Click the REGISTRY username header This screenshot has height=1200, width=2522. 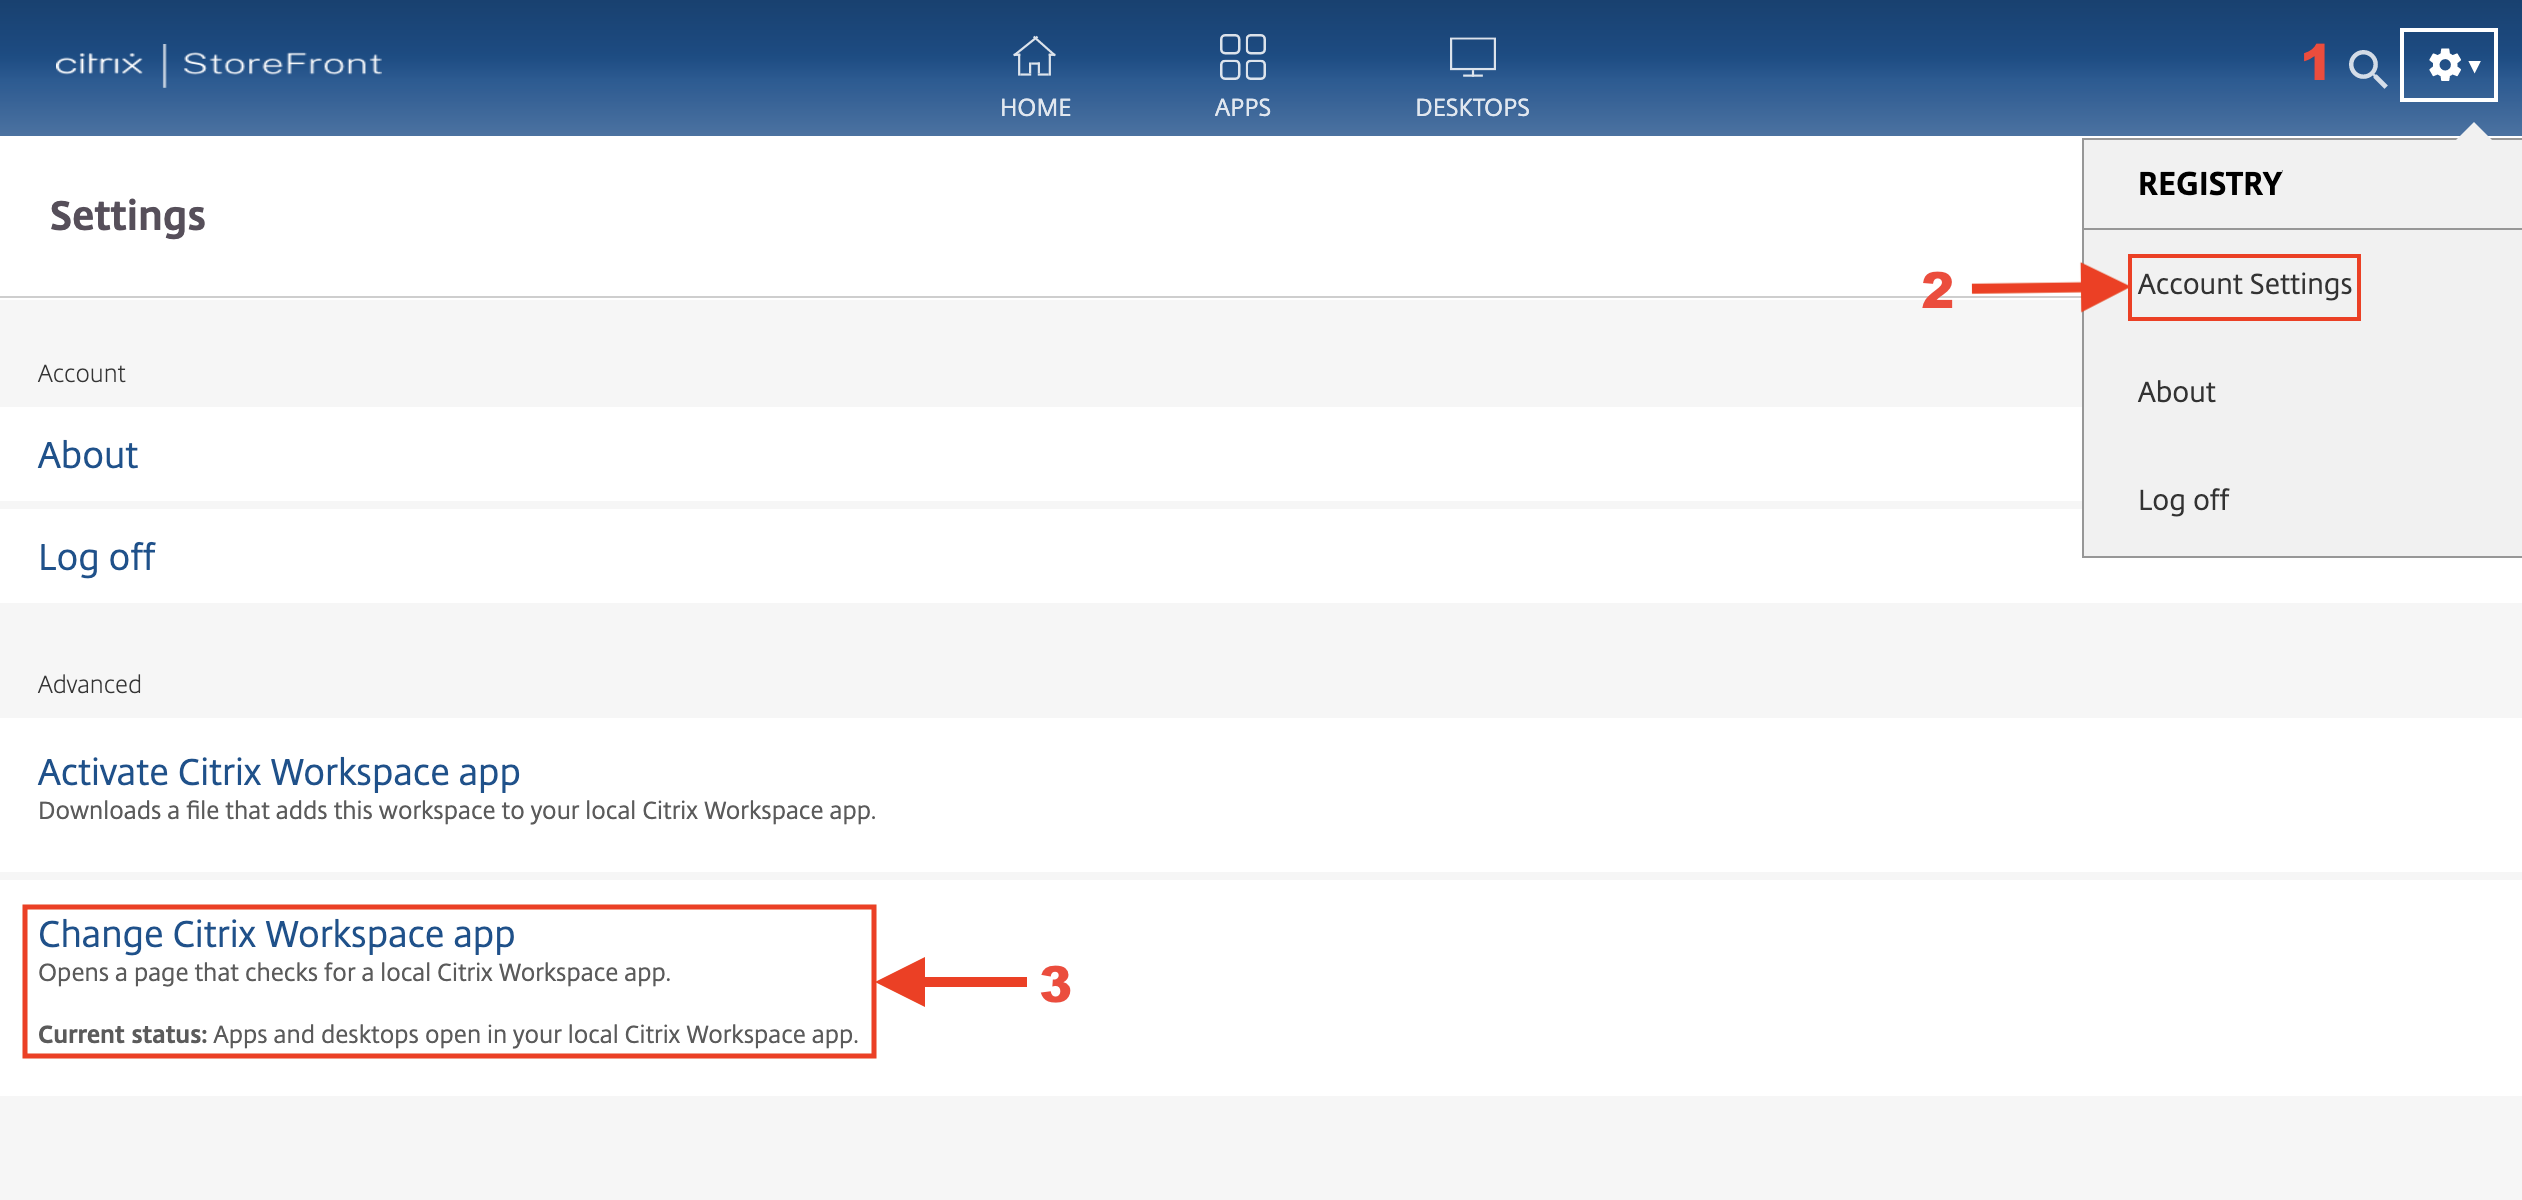[x=2209, y=184]
